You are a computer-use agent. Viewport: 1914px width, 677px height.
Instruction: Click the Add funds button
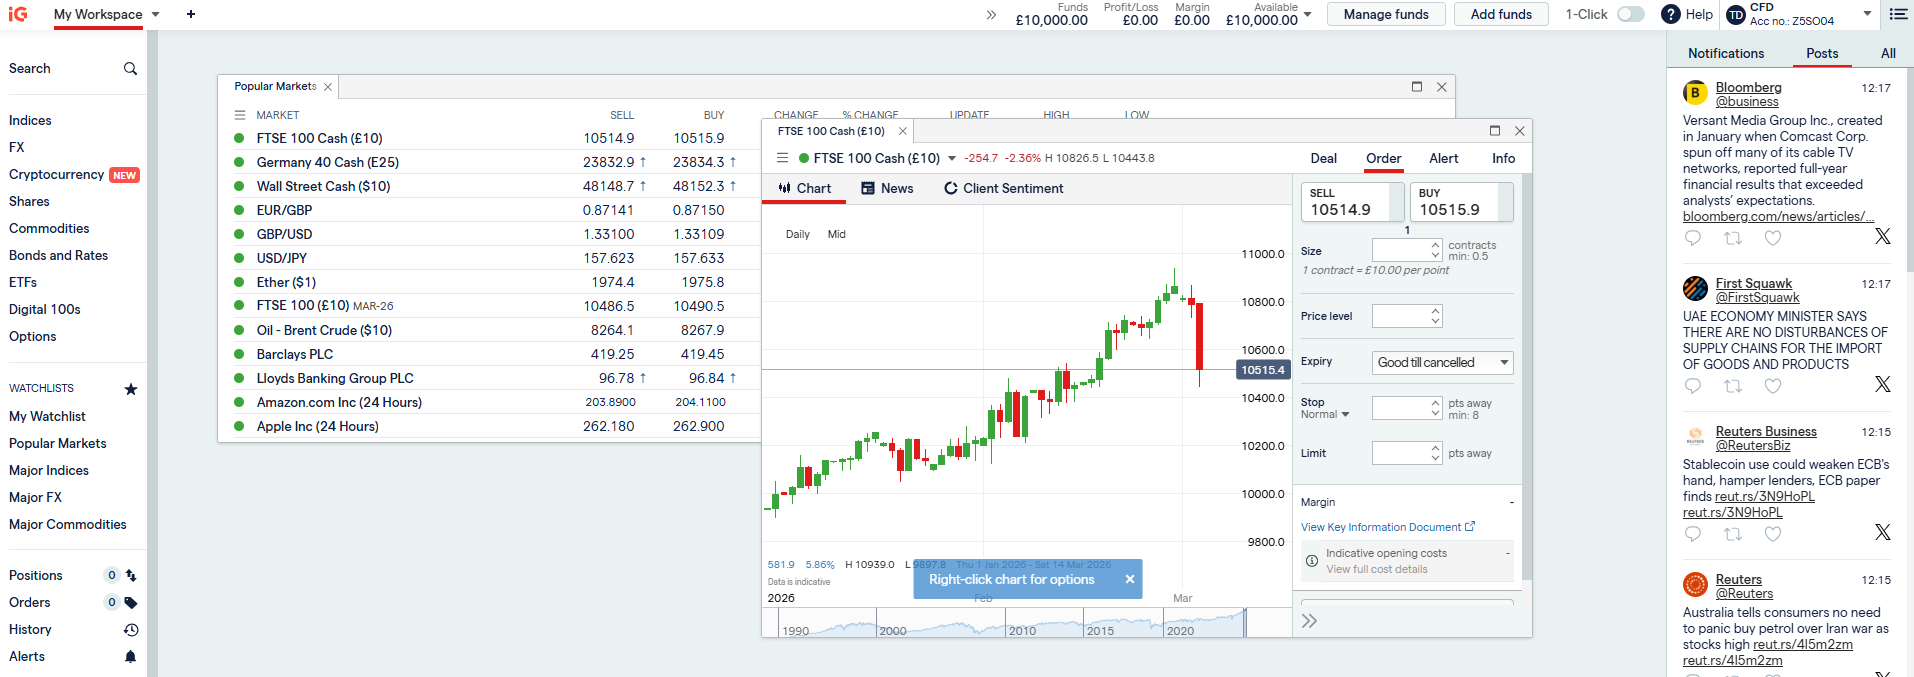click(x=1501, y=14)
